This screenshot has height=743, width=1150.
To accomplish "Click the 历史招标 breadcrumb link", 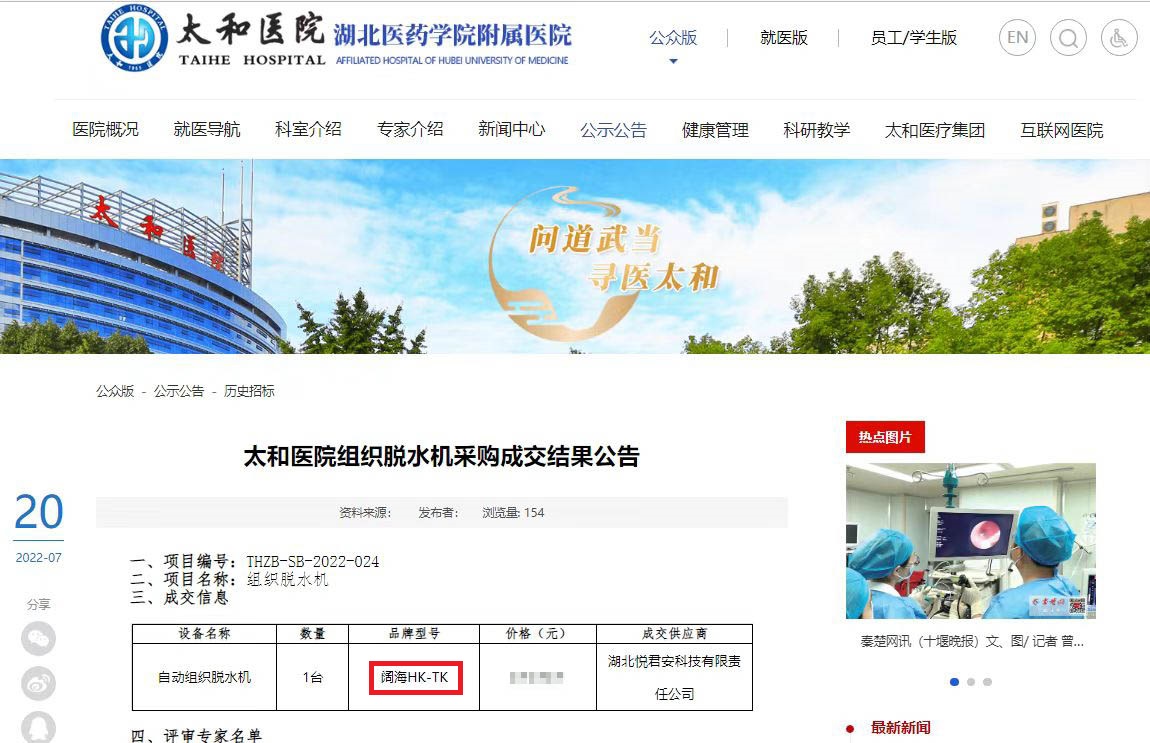I will pyautogui.click(x=249, y=391).
